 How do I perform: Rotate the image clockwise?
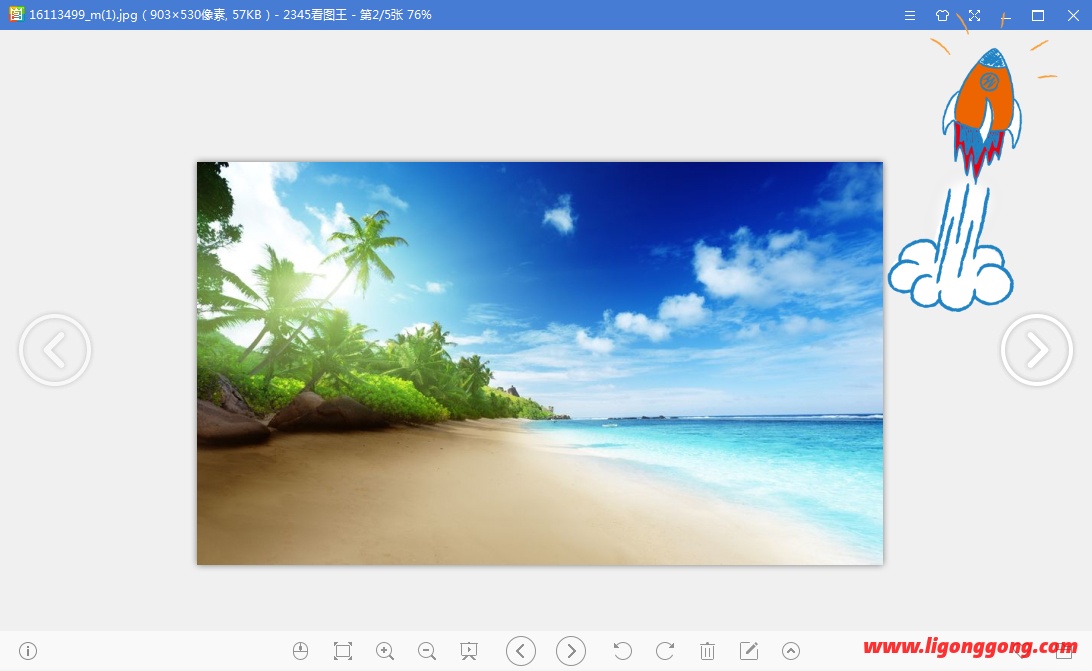665,651
